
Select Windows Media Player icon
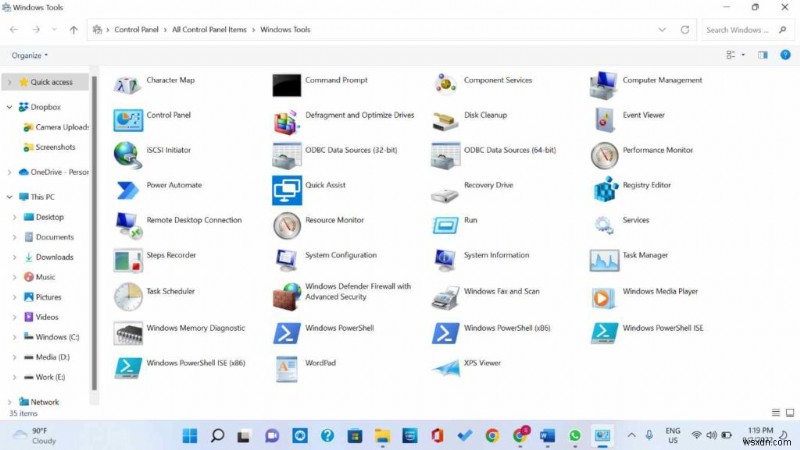[604, 298]
